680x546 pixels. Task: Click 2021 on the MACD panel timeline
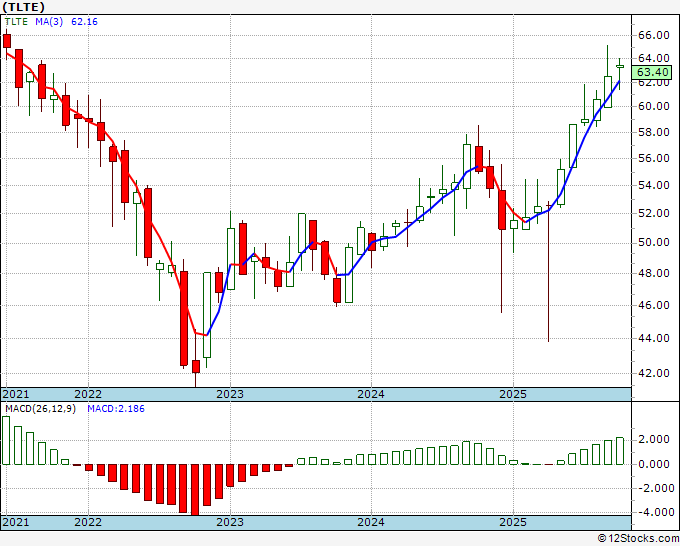16,522
